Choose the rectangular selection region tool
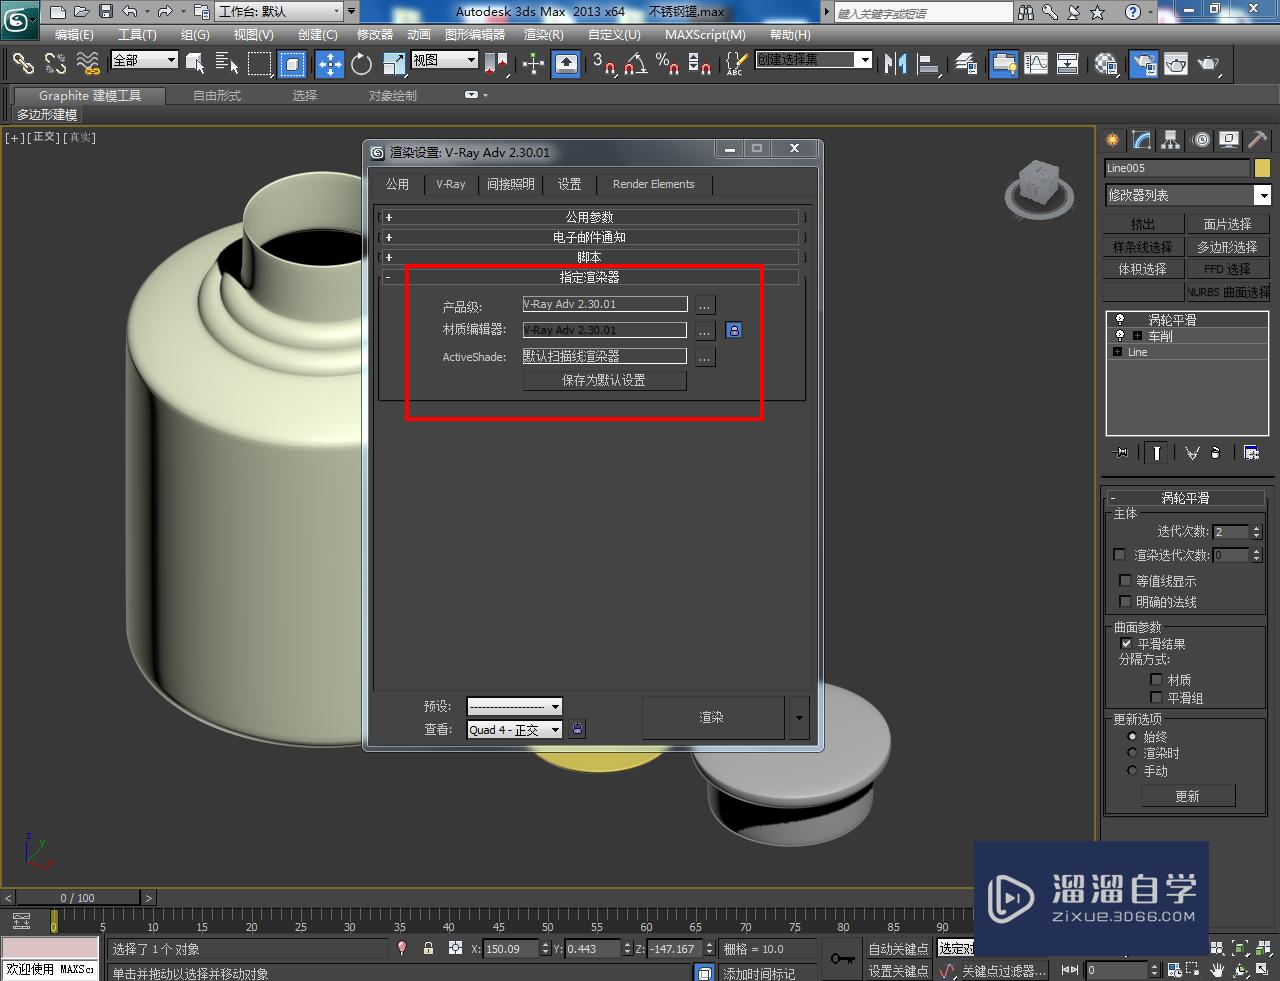1280x981 pixels. tap(260, 64)
